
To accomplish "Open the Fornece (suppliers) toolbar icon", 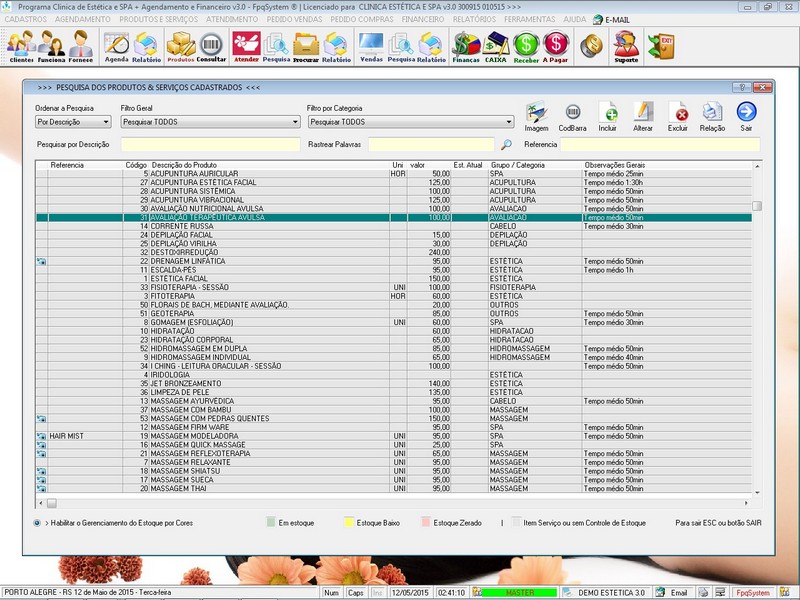I will click(x=81, y=46).
